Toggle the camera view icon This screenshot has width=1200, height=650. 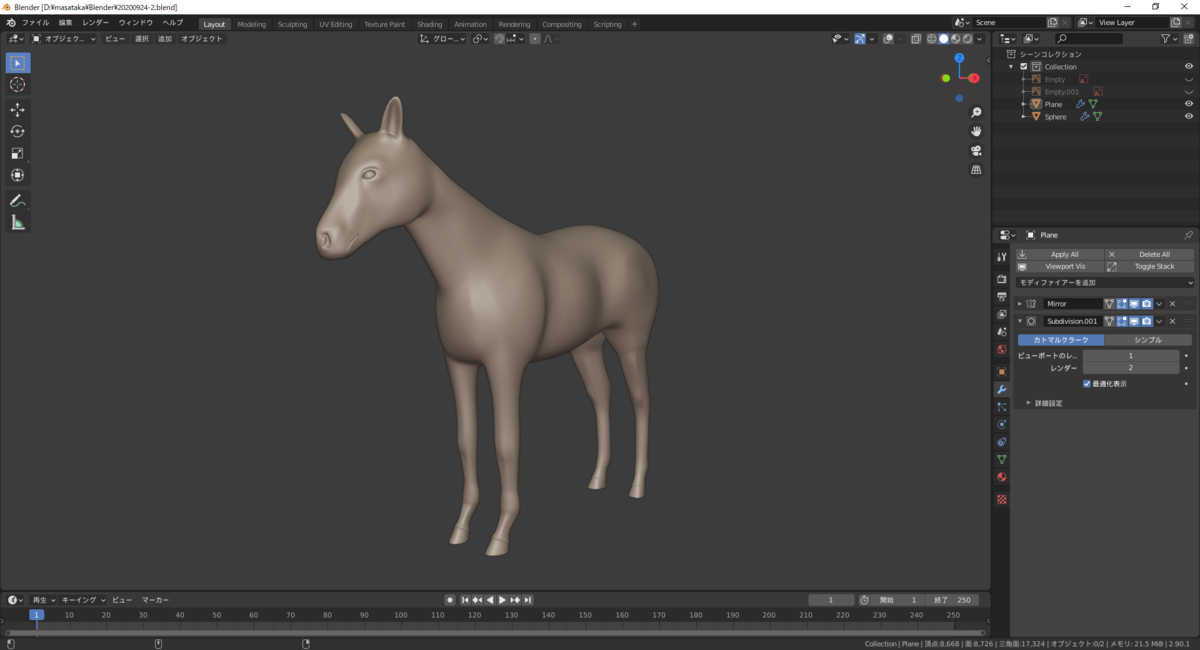(976, 150)
